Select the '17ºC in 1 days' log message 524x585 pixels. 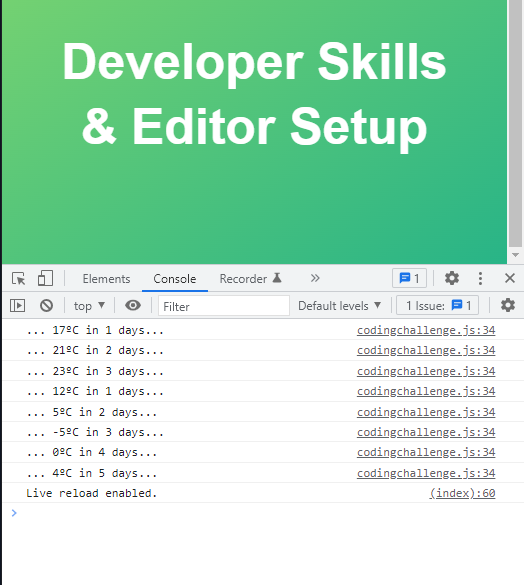pos(95,330)
